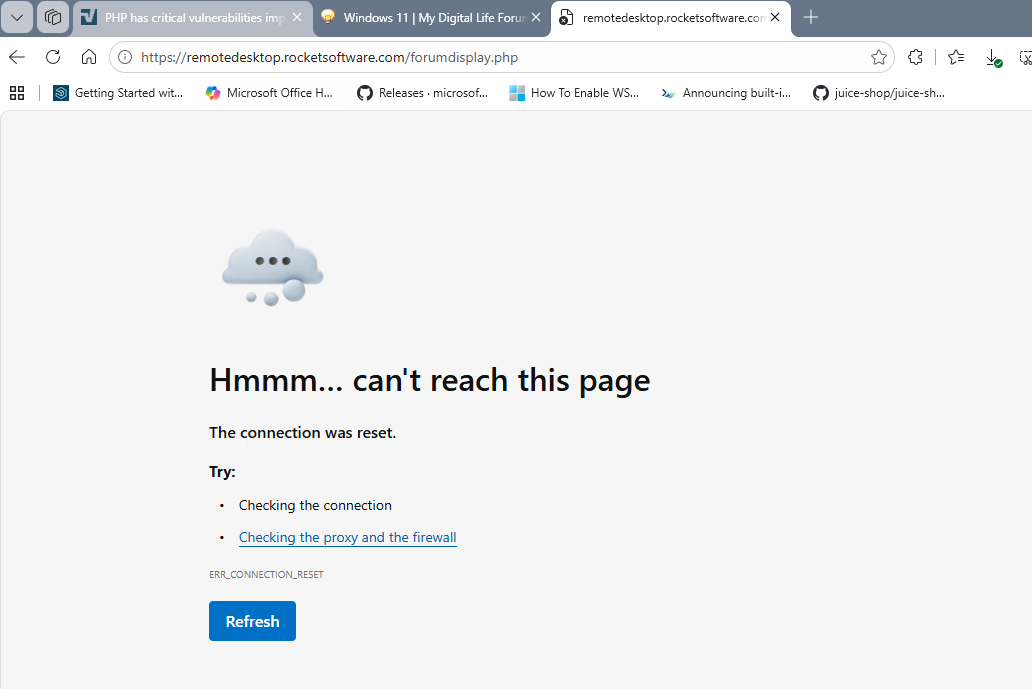Open the tab actions workspaces icon

click(53, 18)
